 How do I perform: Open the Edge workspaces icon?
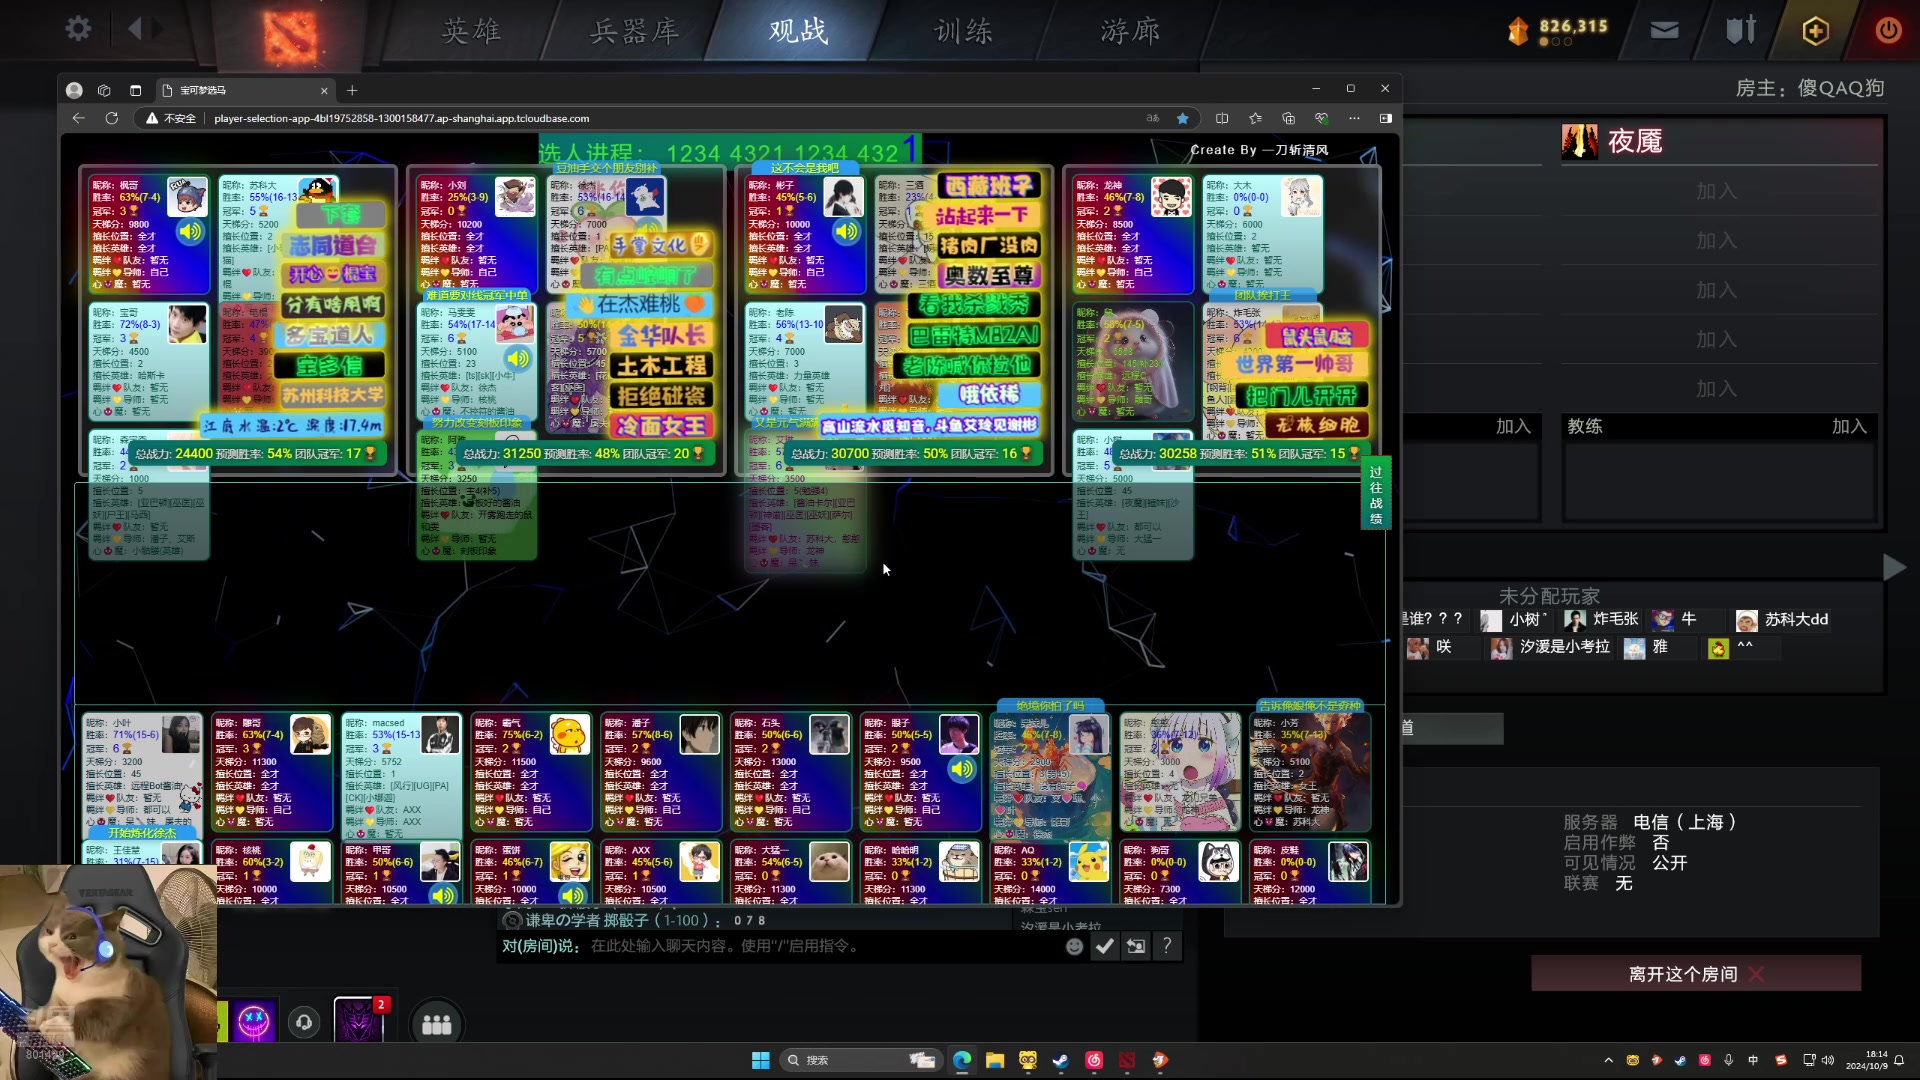[104, 90]
